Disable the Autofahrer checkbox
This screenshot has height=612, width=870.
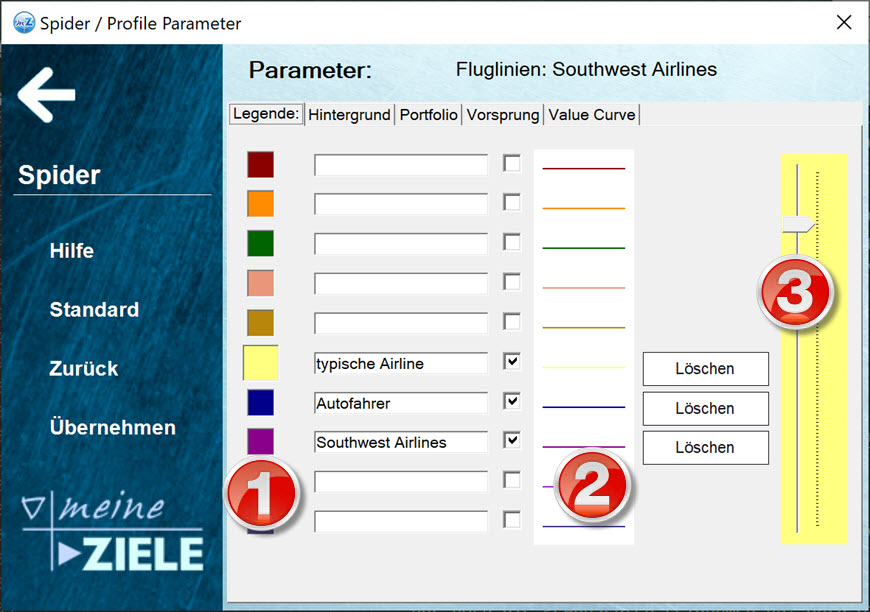click(511, 402)
